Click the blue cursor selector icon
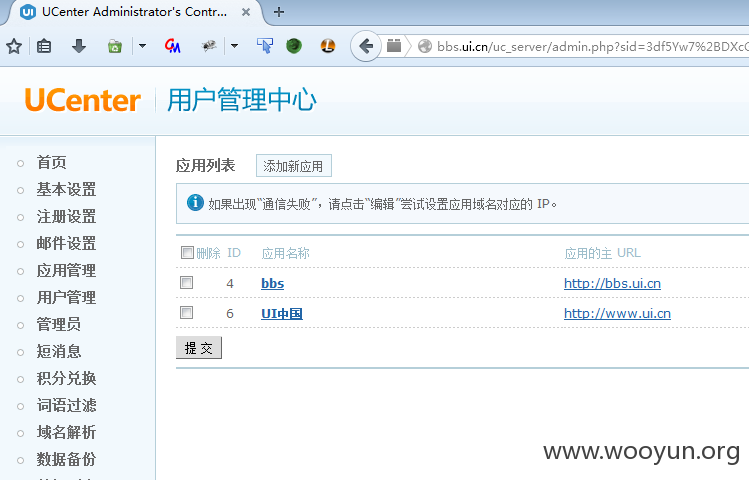This screenshot has height=480, width=749. point(265,46)
